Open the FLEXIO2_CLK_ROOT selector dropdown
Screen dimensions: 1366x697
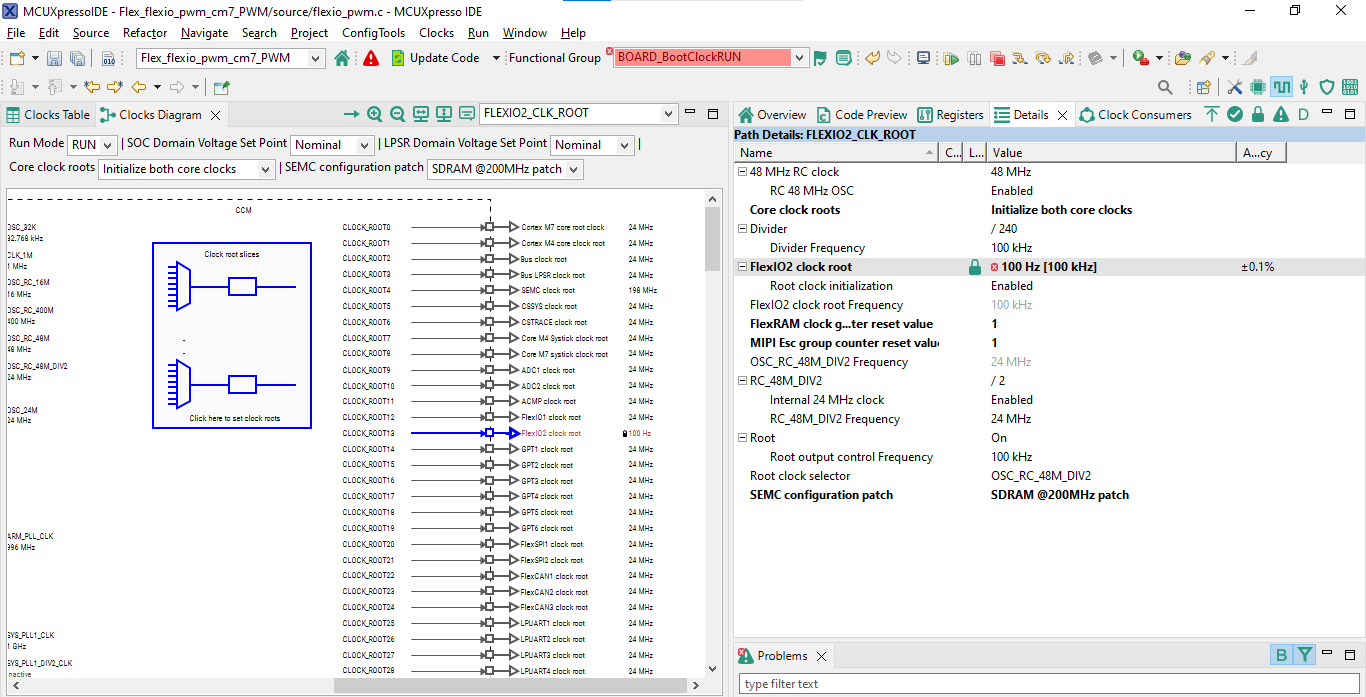pyautogui.click(x=669, y=113)
